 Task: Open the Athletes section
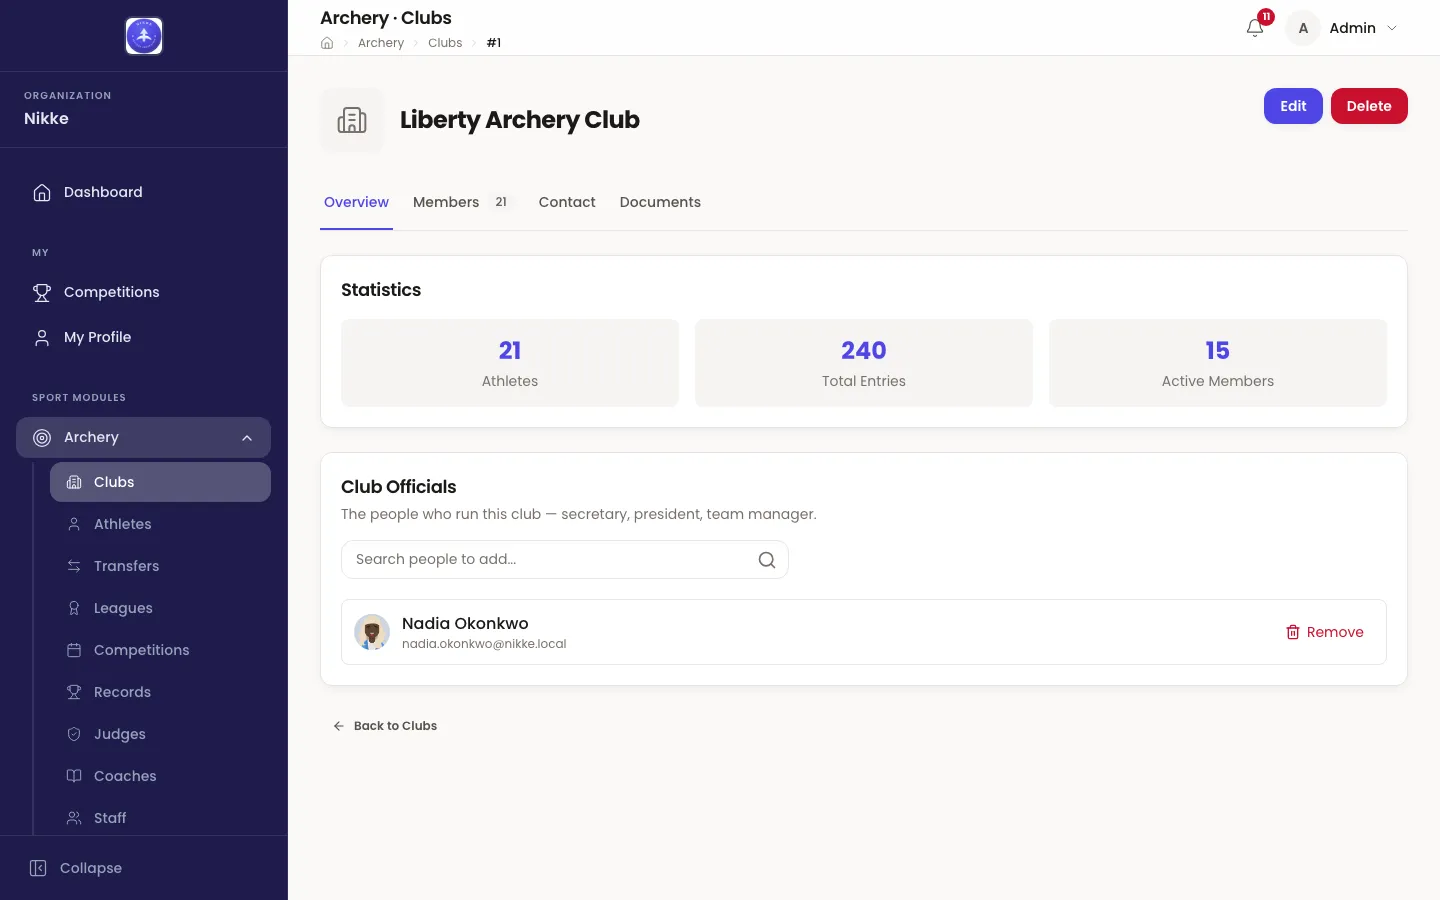[160, 524]
